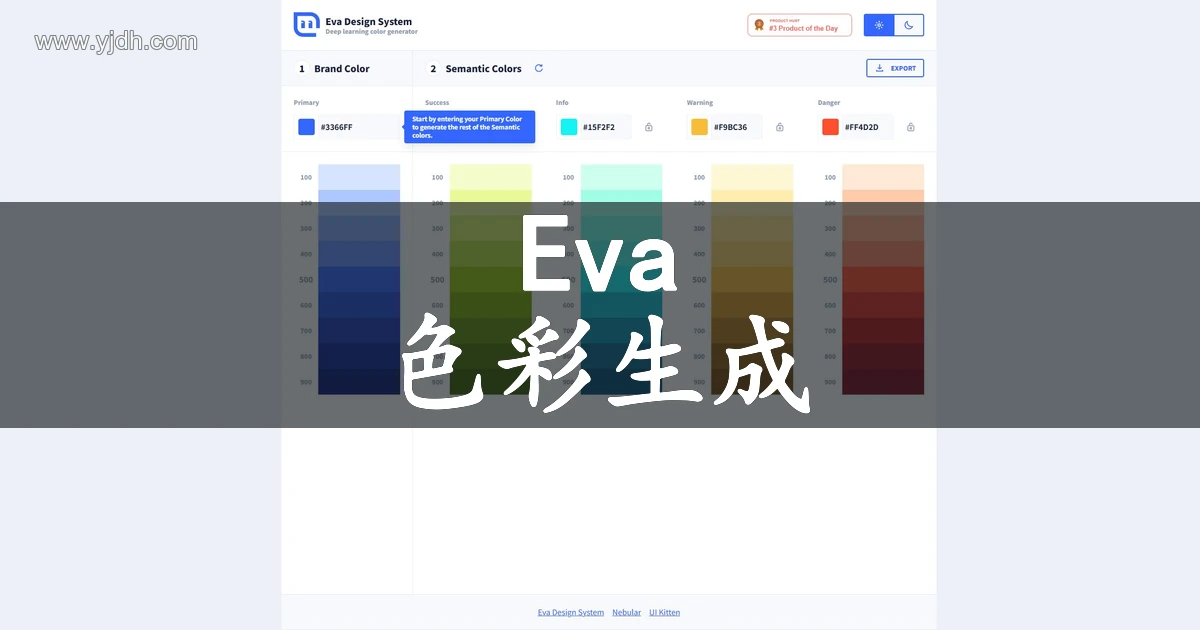Edit the Primary hex field #3366FF
1200x630 pixels.
[x=347, y=127]
